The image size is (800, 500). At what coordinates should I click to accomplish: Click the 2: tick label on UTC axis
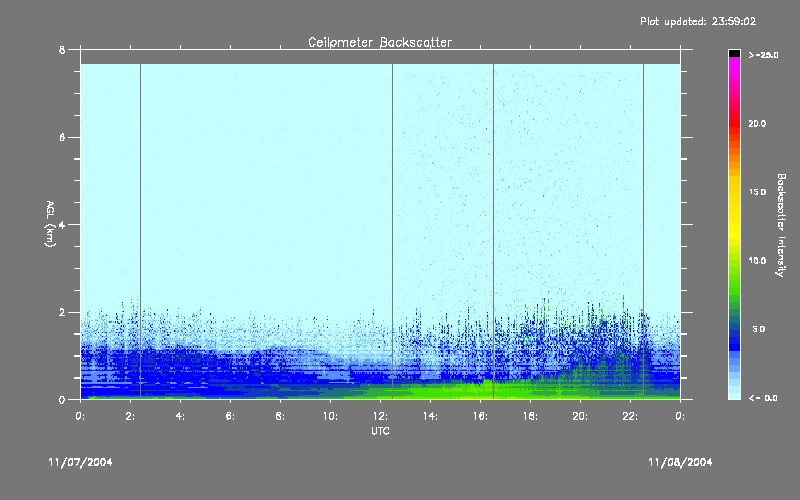[x=130, y=416]
